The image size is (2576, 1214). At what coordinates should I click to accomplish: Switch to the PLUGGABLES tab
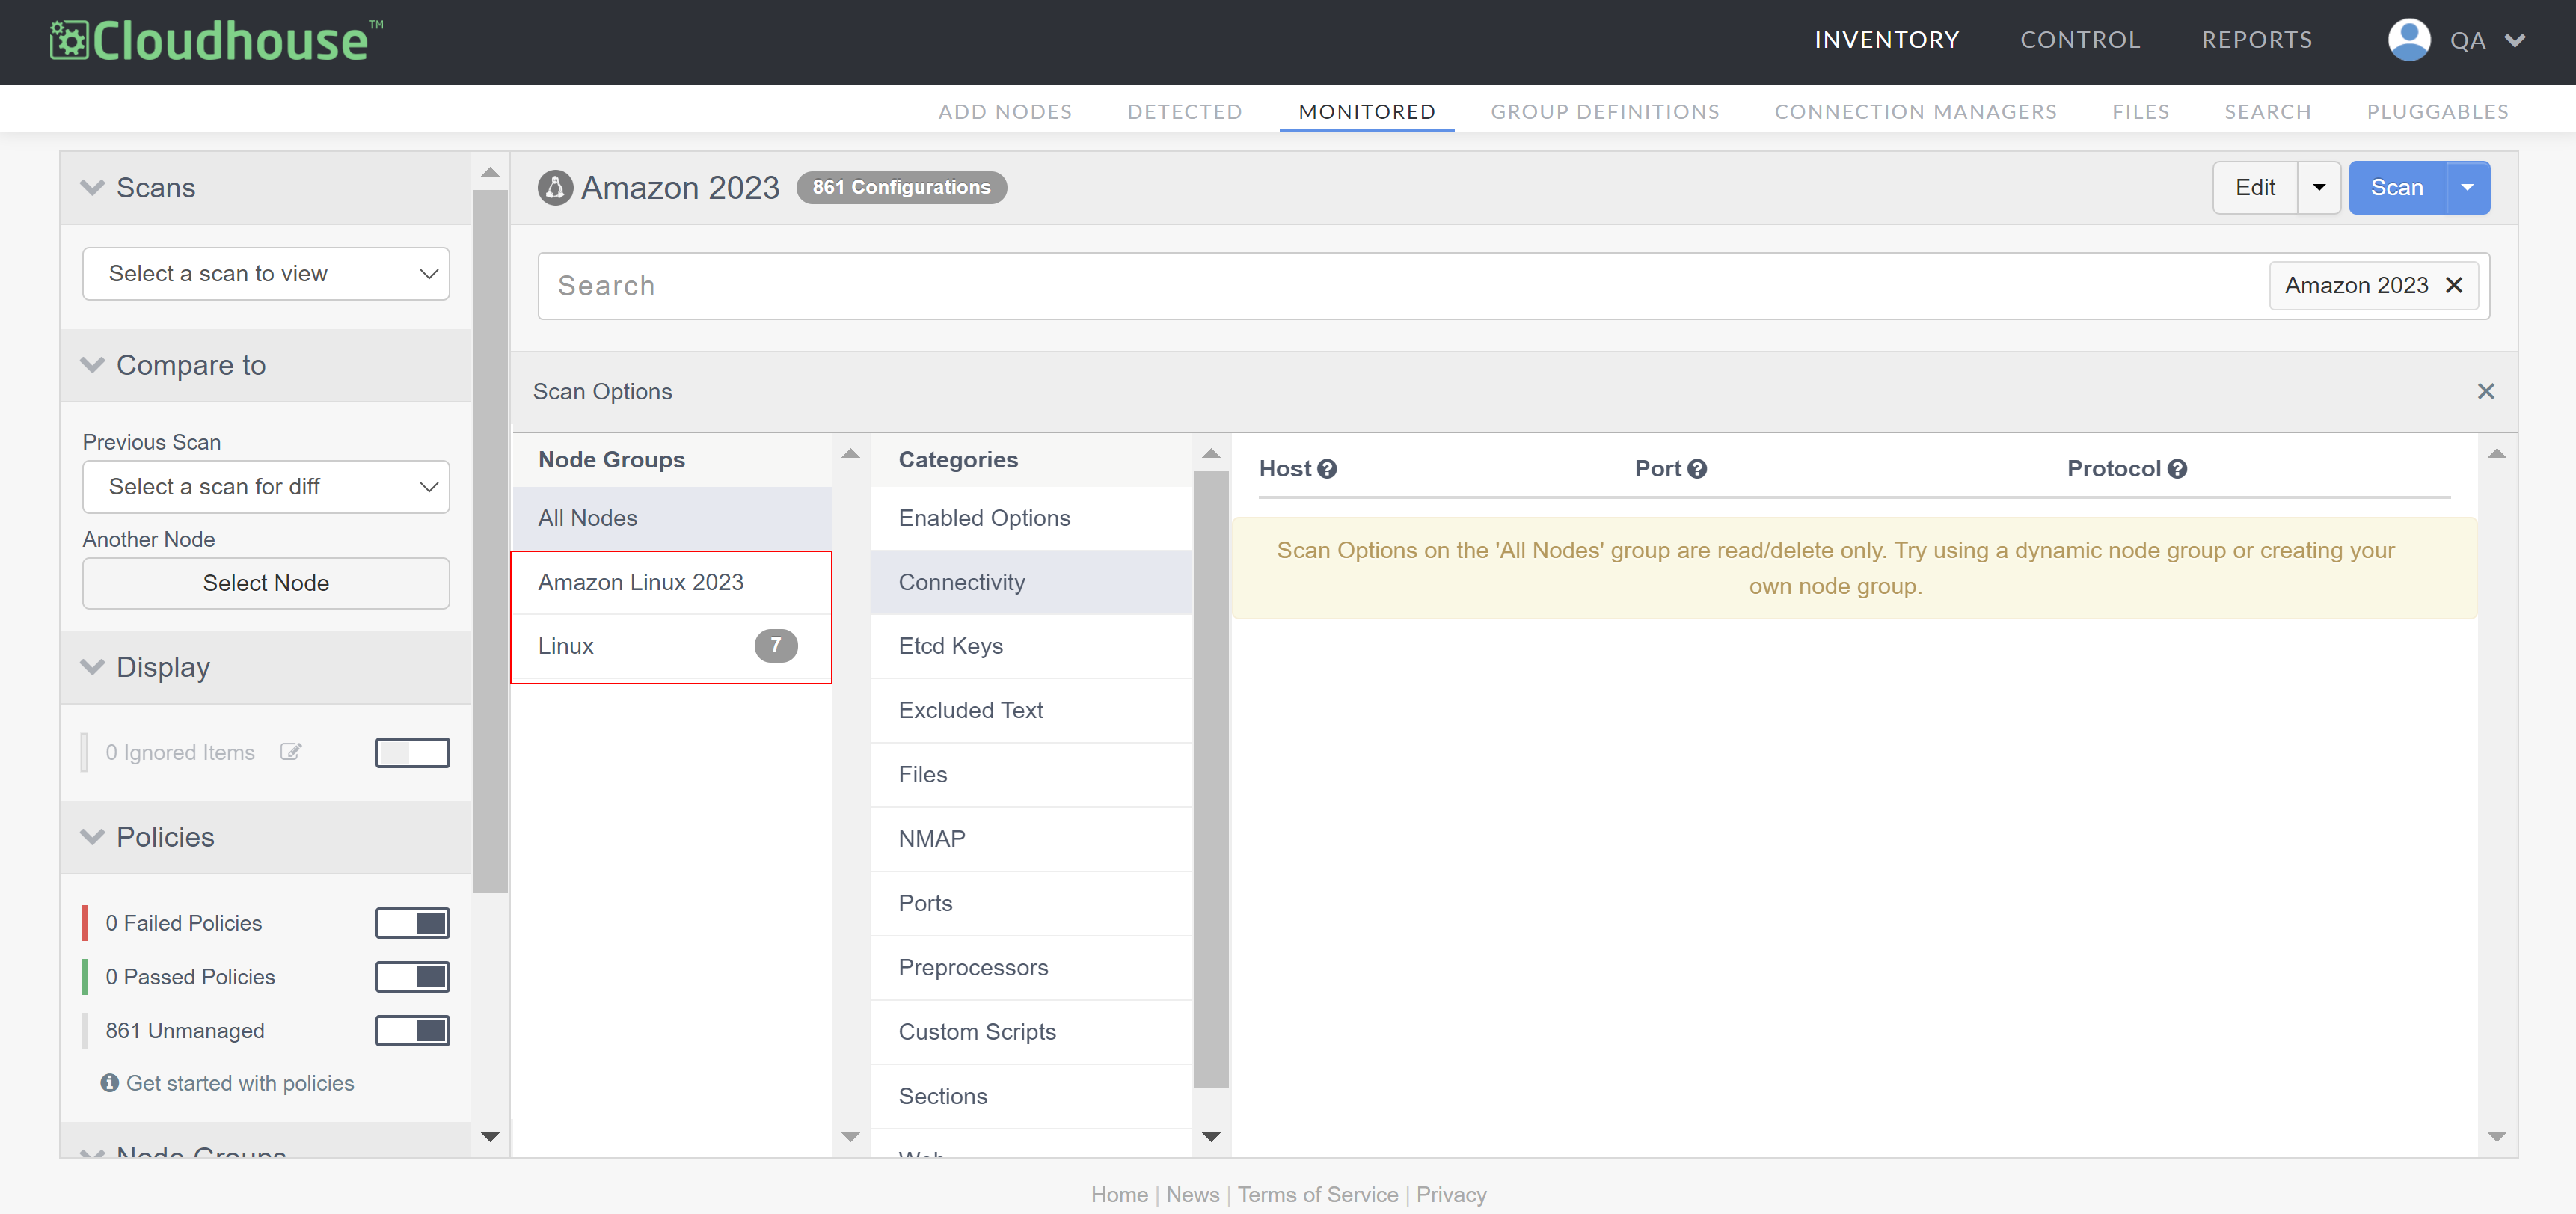click(2437, 111)
